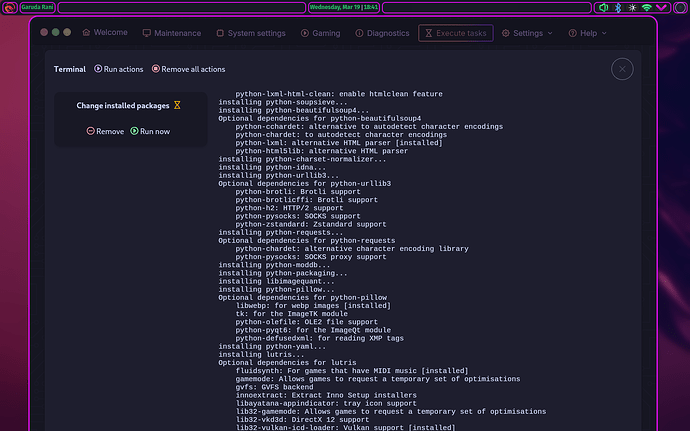Click the line 'installing python-pillow...'
The image size is (690, 431).
(x=276, y=290)
